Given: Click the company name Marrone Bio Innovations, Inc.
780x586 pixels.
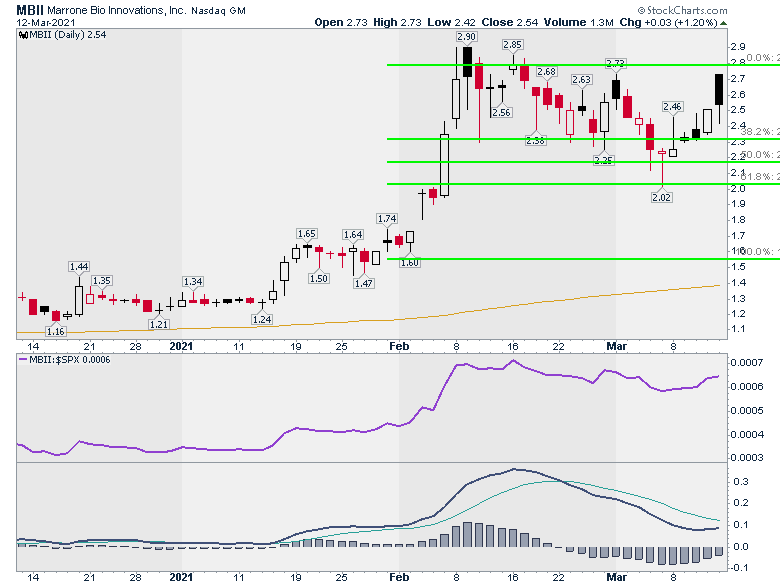Looking at the screenshot, I should [117, 10].
